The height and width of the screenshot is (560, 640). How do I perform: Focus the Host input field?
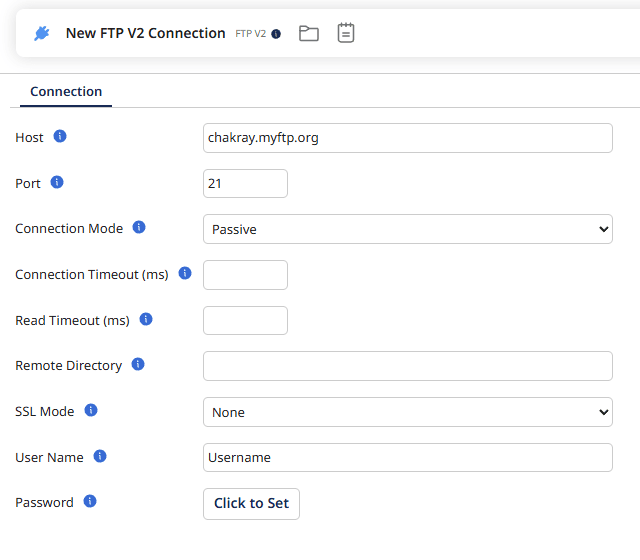(407, 138)
